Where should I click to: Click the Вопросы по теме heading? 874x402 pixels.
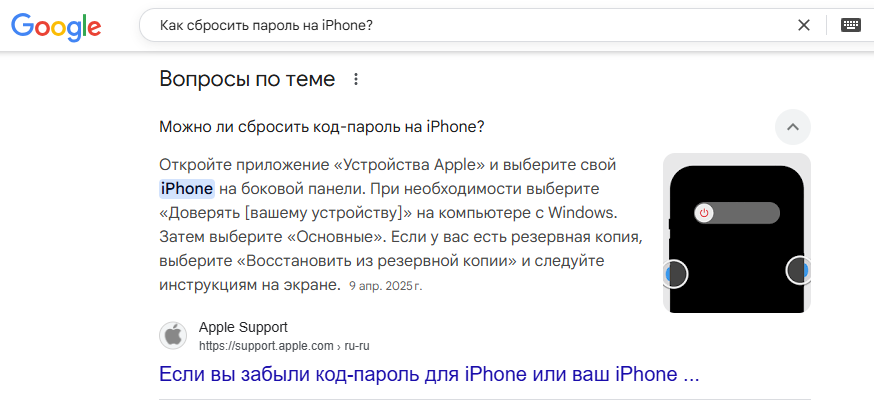[x=247, y=79]
